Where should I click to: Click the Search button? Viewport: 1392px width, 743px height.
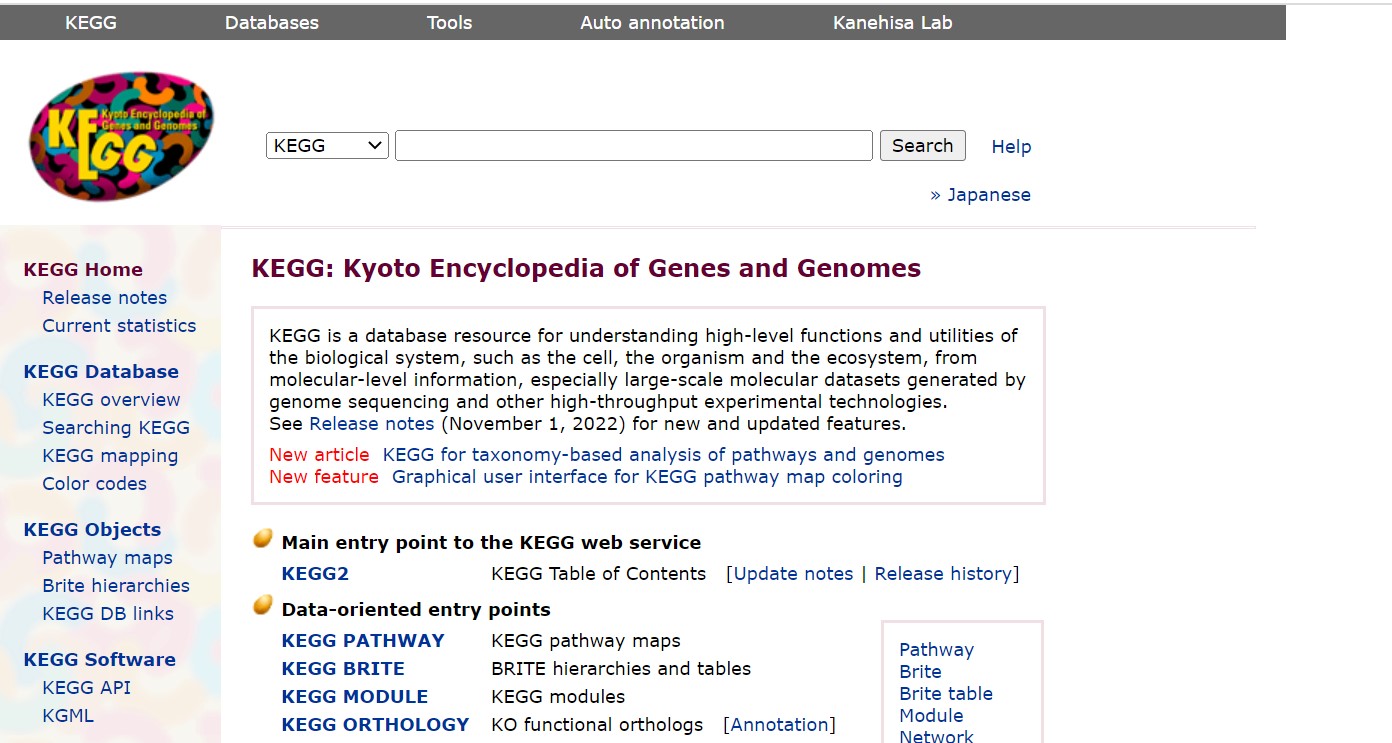pyautogui.click(x=922, y=146)
